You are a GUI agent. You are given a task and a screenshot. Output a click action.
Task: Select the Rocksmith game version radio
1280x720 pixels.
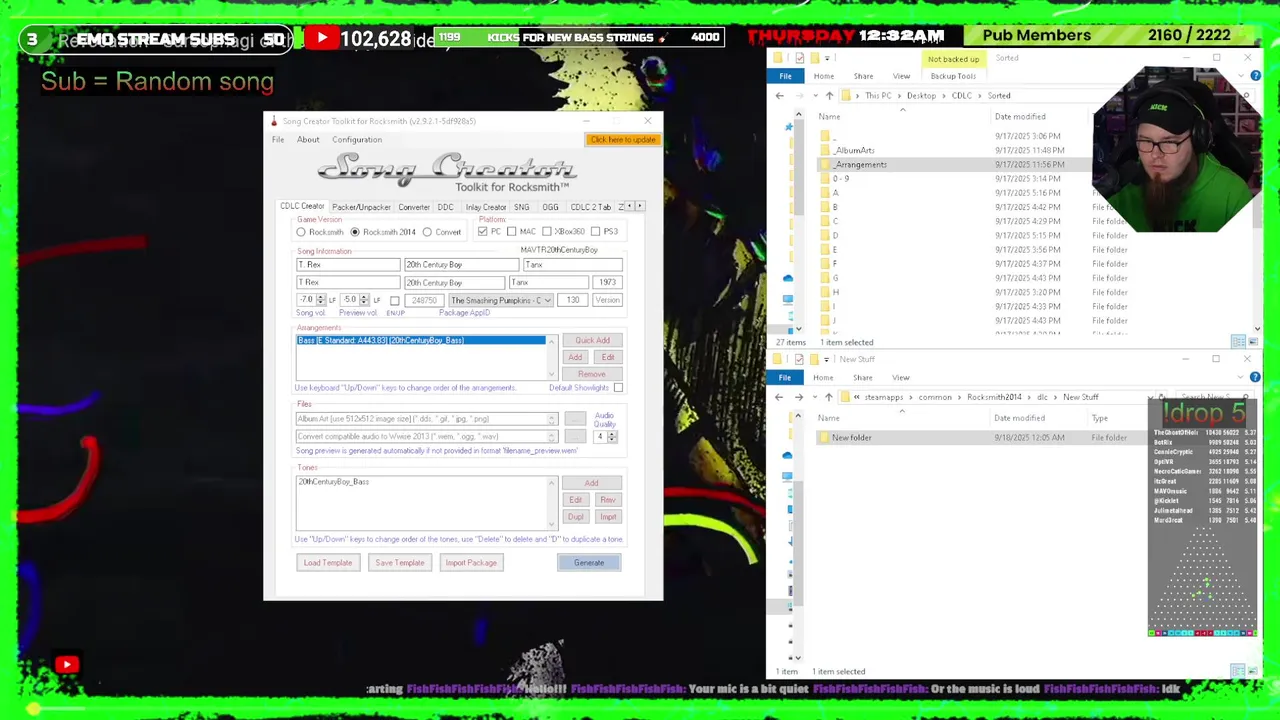click(301, 232)
